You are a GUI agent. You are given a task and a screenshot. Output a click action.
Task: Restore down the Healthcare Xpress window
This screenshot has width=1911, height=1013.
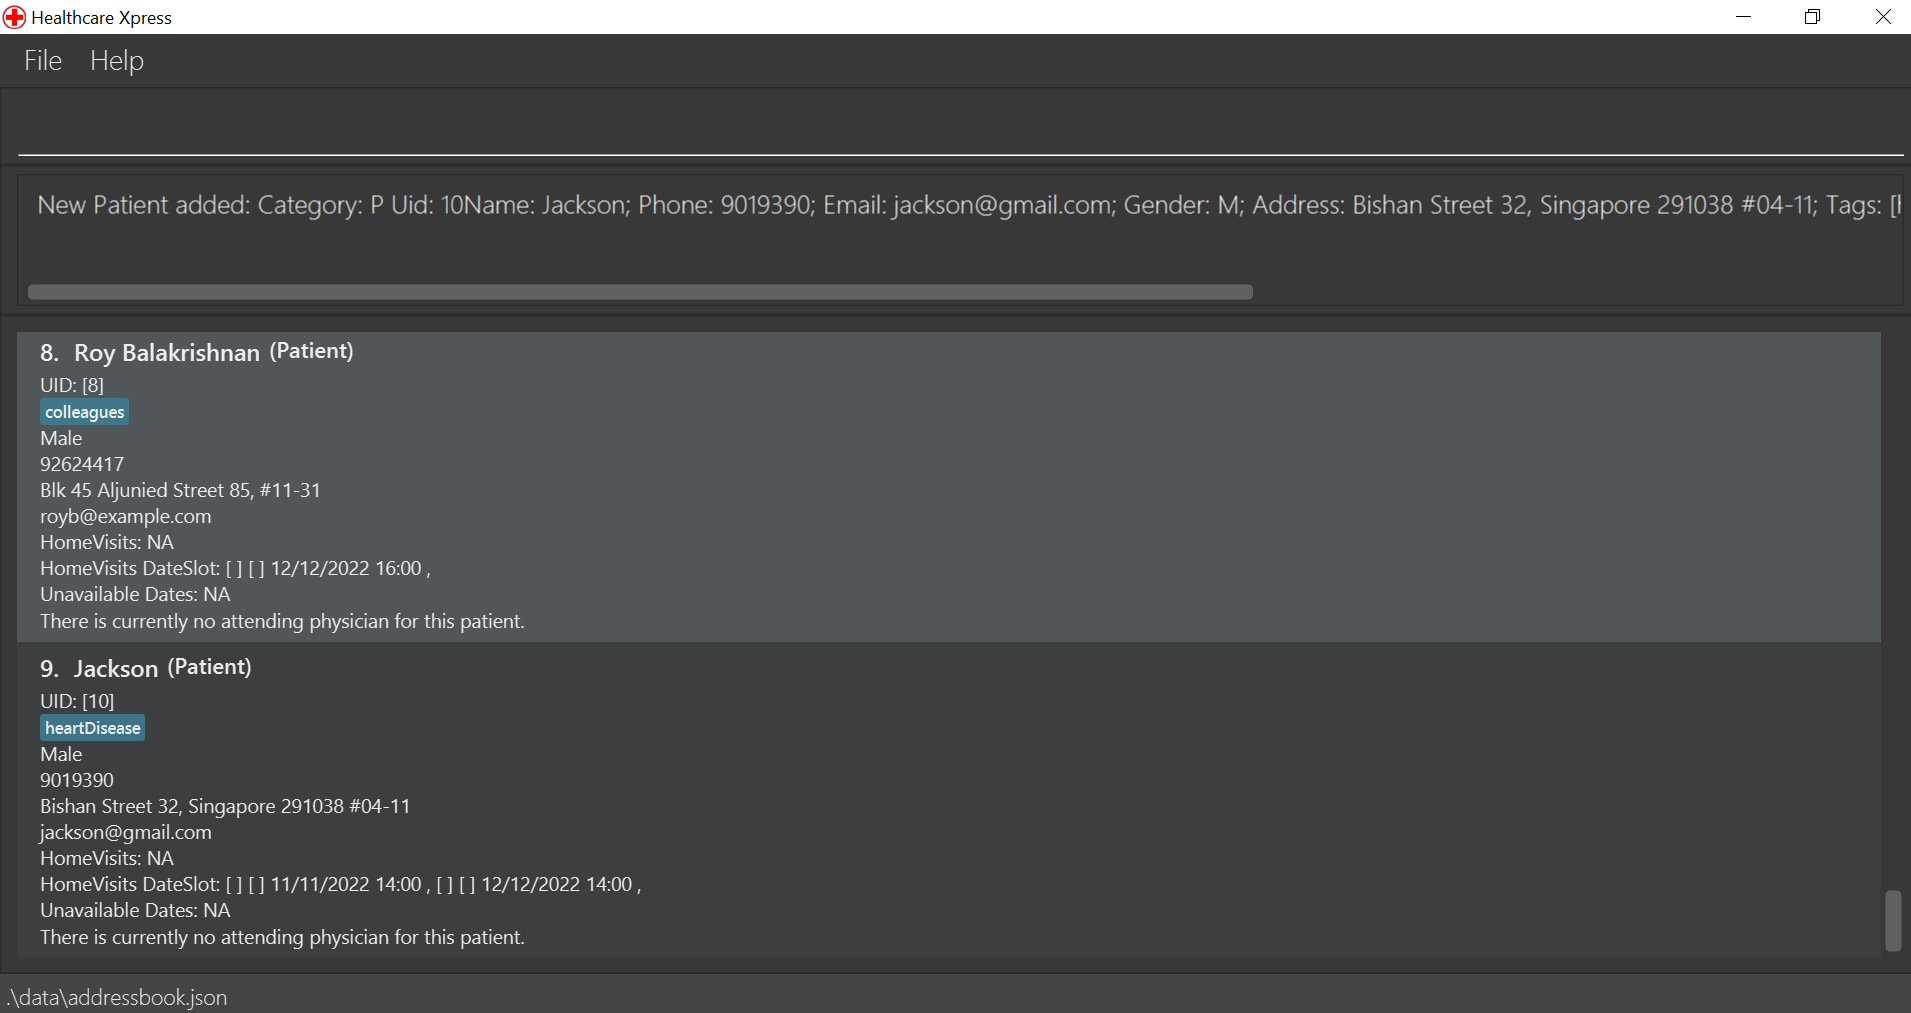tap(1813, 17)
